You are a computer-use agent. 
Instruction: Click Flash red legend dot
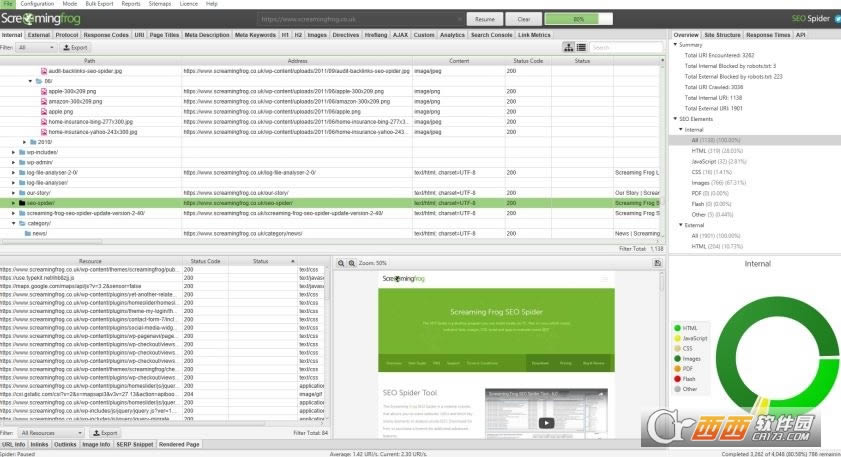pyautogui.click(x=677, y=379)
